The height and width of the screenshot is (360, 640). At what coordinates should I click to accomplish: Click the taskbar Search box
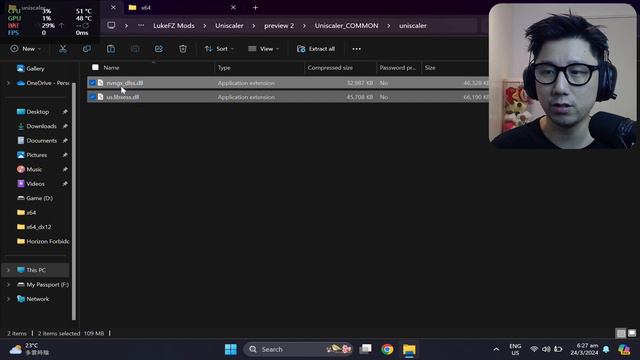[x=298, y=349]
